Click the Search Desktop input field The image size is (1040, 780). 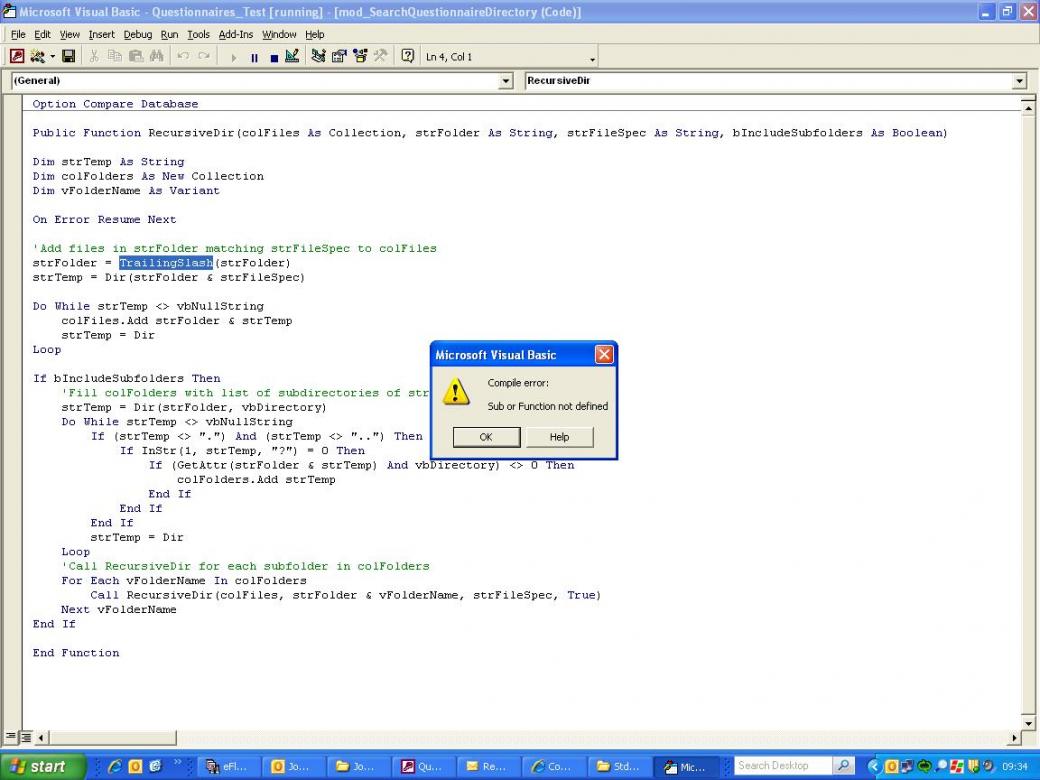pyautogui.click(x=782, y=766)
